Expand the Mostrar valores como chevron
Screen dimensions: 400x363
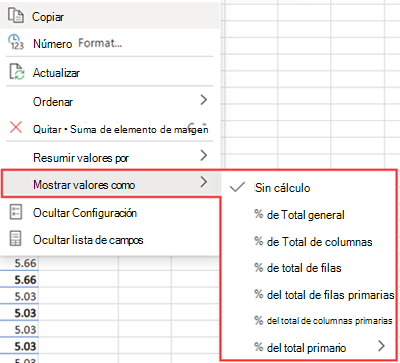pos(204,182)
